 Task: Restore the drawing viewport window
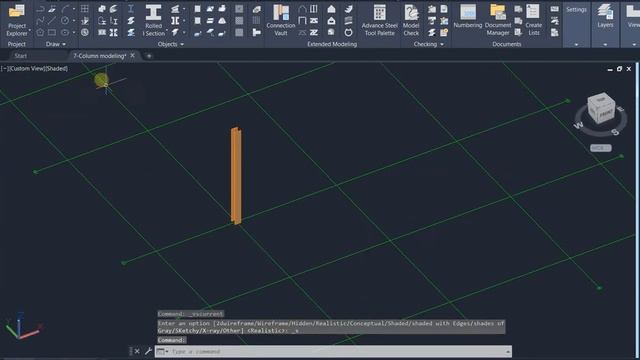[619, 69]
